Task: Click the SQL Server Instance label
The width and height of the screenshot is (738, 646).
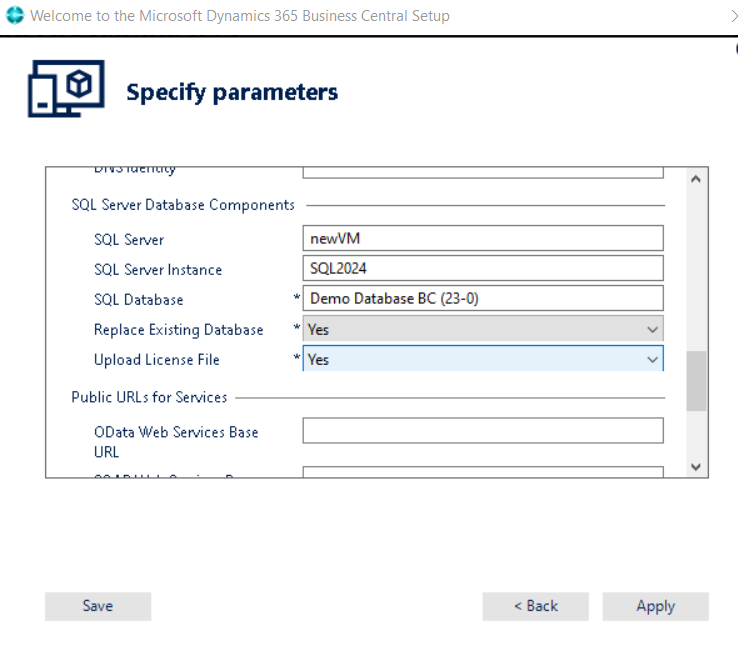Action: [158, 270]
